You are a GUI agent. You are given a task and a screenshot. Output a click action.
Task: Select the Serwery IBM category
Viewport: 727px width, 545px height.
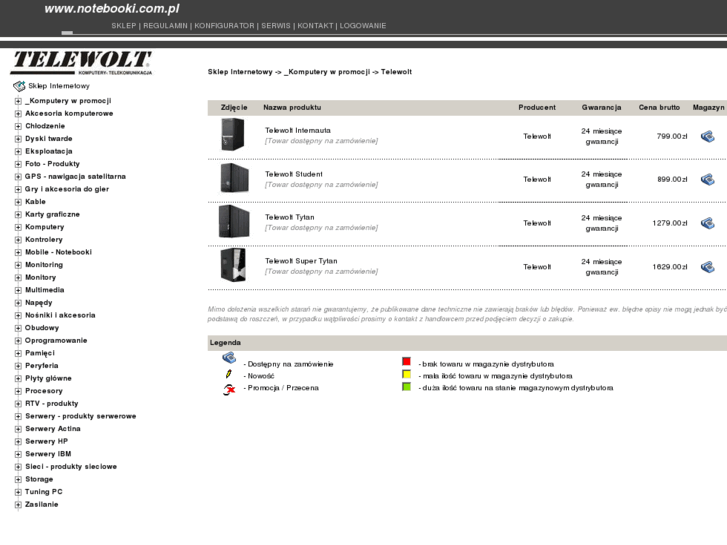coord(48,454)
